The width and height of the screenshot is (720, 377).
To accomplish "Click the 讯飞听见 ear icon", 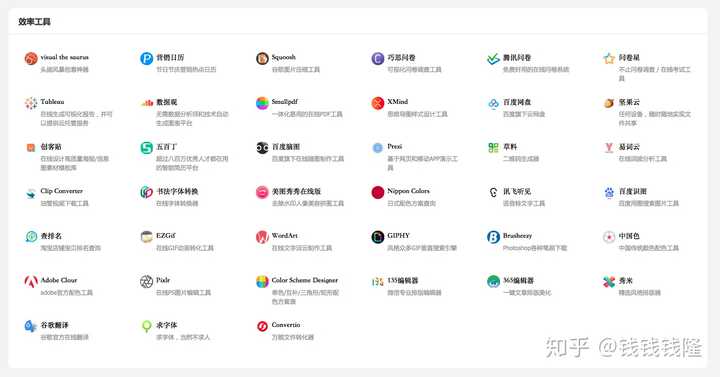I will [x=493, y=192].
